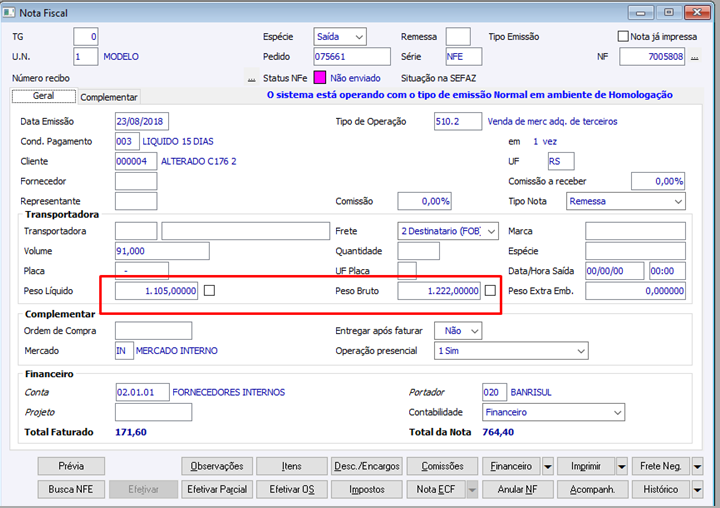720x508 pixels.
Task: Open the lookup ellipsis next to NF number
Action: 695,57
